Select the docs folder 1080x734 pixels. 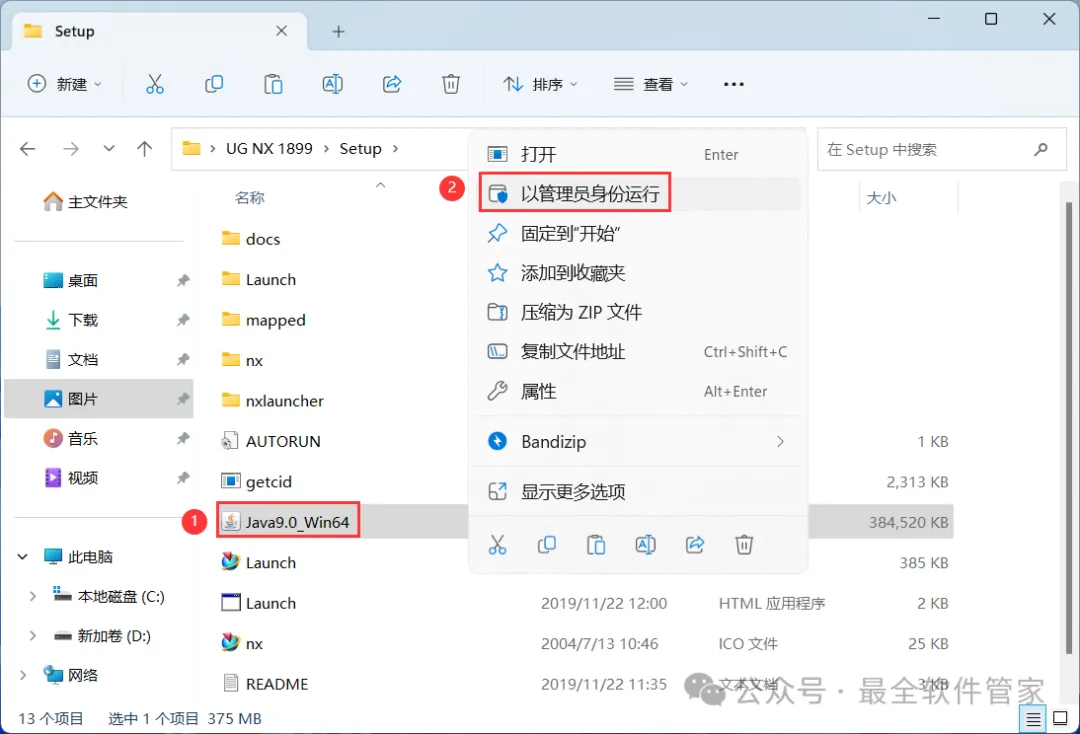(x=251, y=239)
